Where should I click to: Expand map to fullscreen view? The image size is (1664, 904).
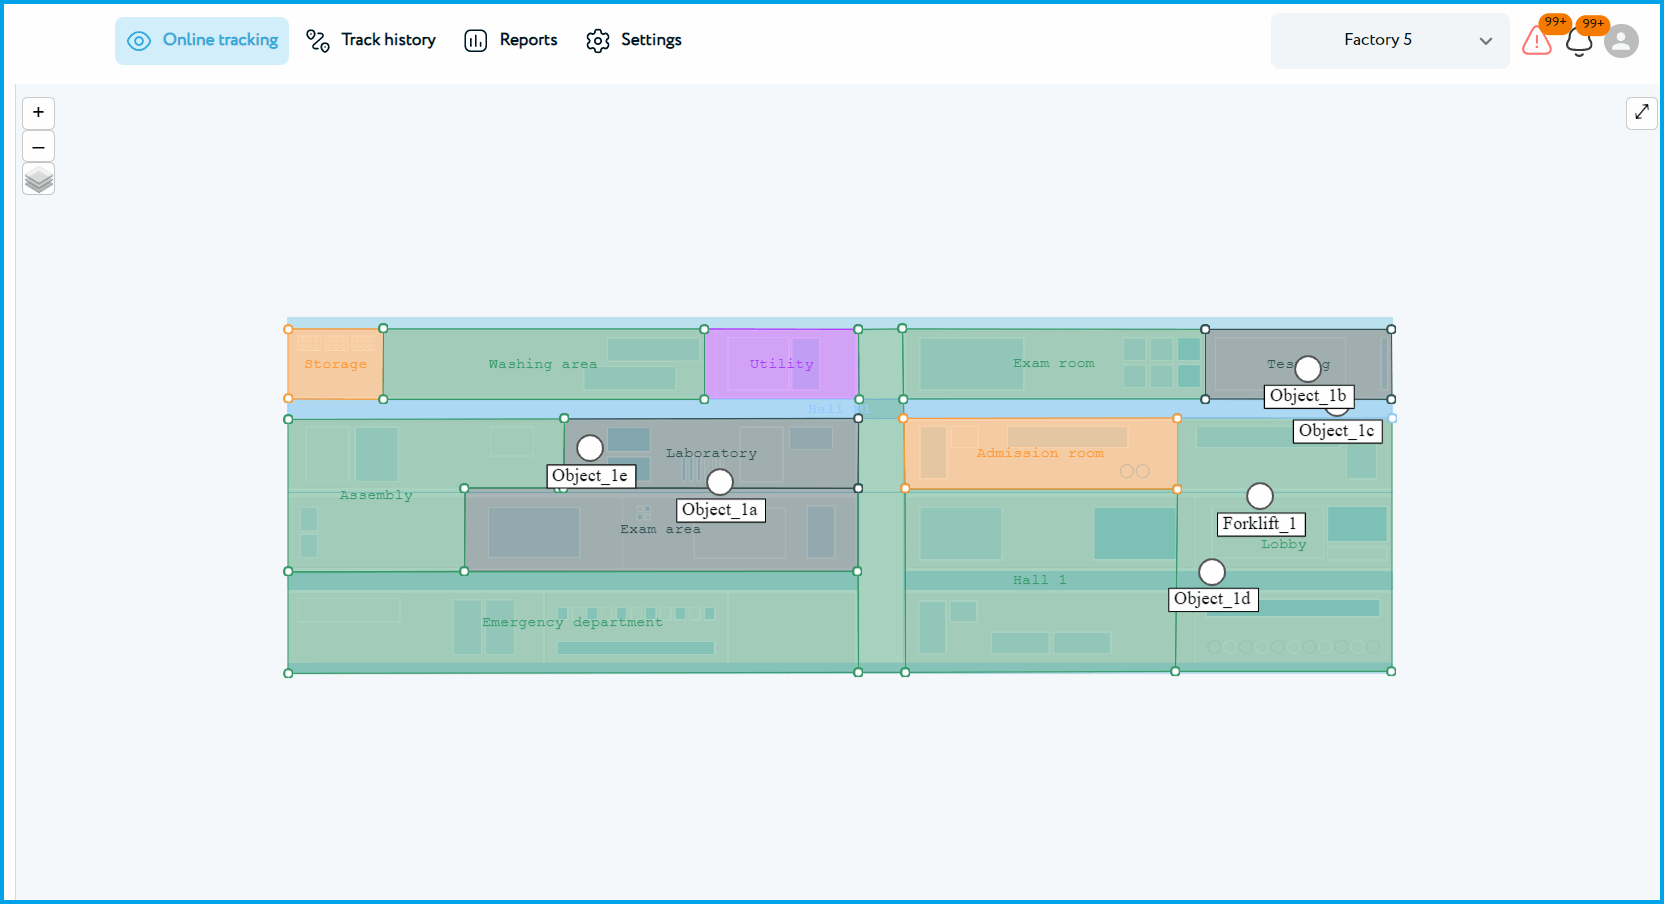[1641, 113]
